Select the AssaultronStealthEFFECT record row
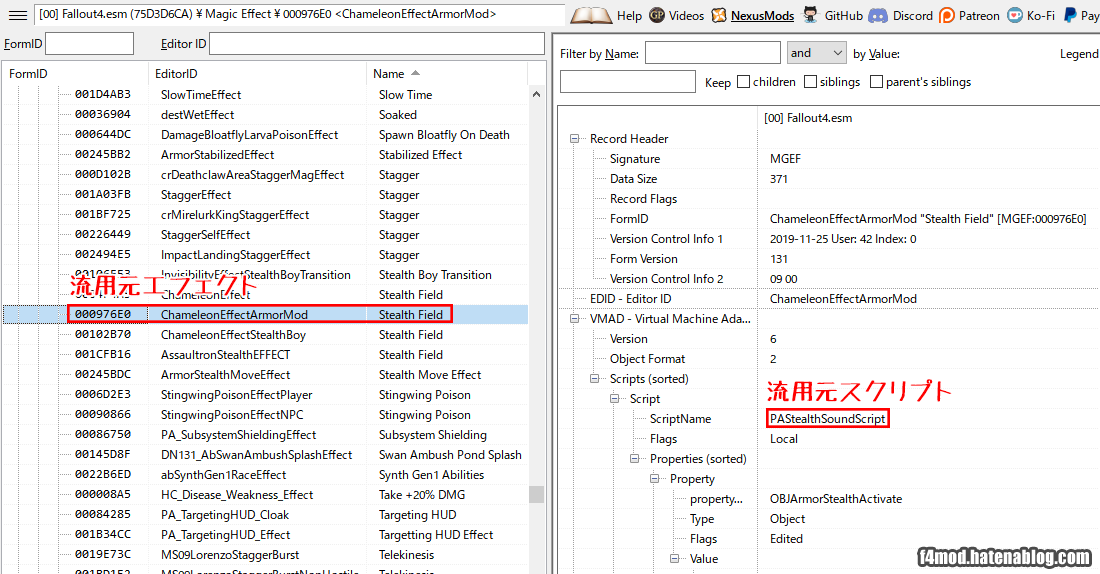The image size is (1100, 574). coord(265,354)
